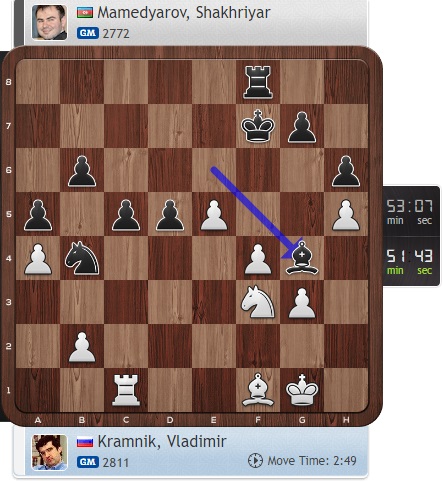The width and height of the screenshot is (442, 482).
Task: Click the black rook on f8
Action: coord(258,82)
